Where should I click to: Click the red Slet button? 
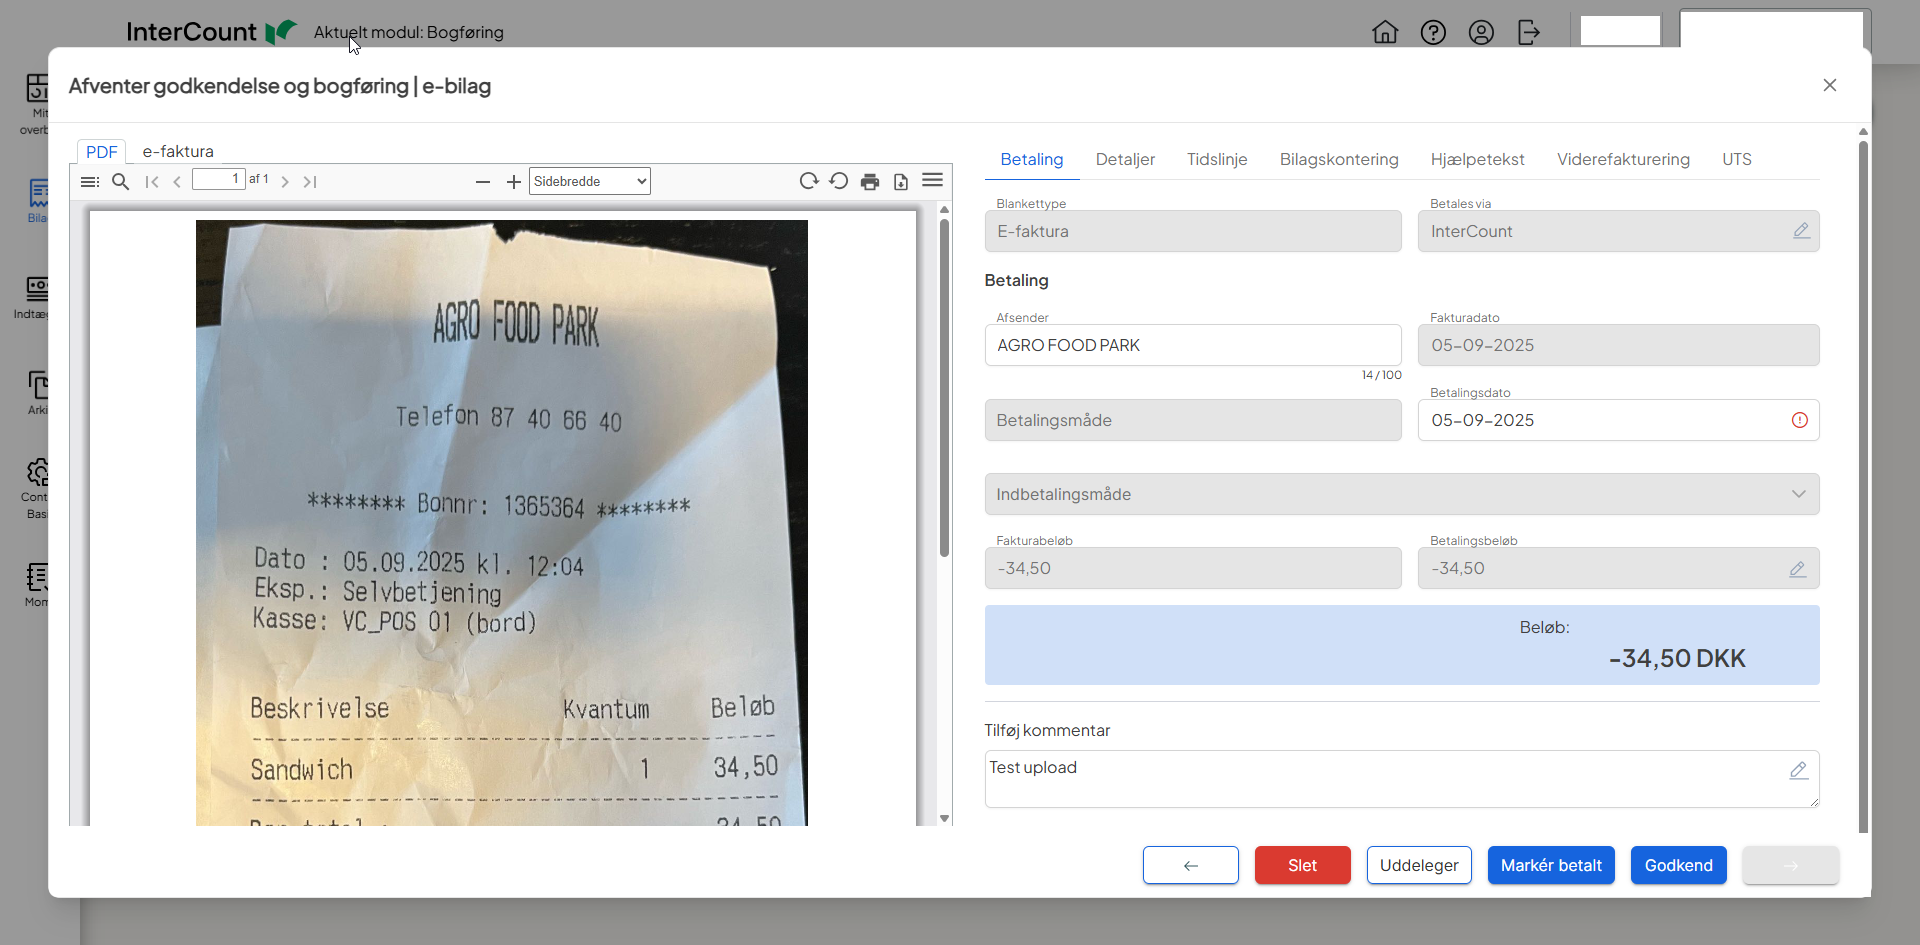1302,865
